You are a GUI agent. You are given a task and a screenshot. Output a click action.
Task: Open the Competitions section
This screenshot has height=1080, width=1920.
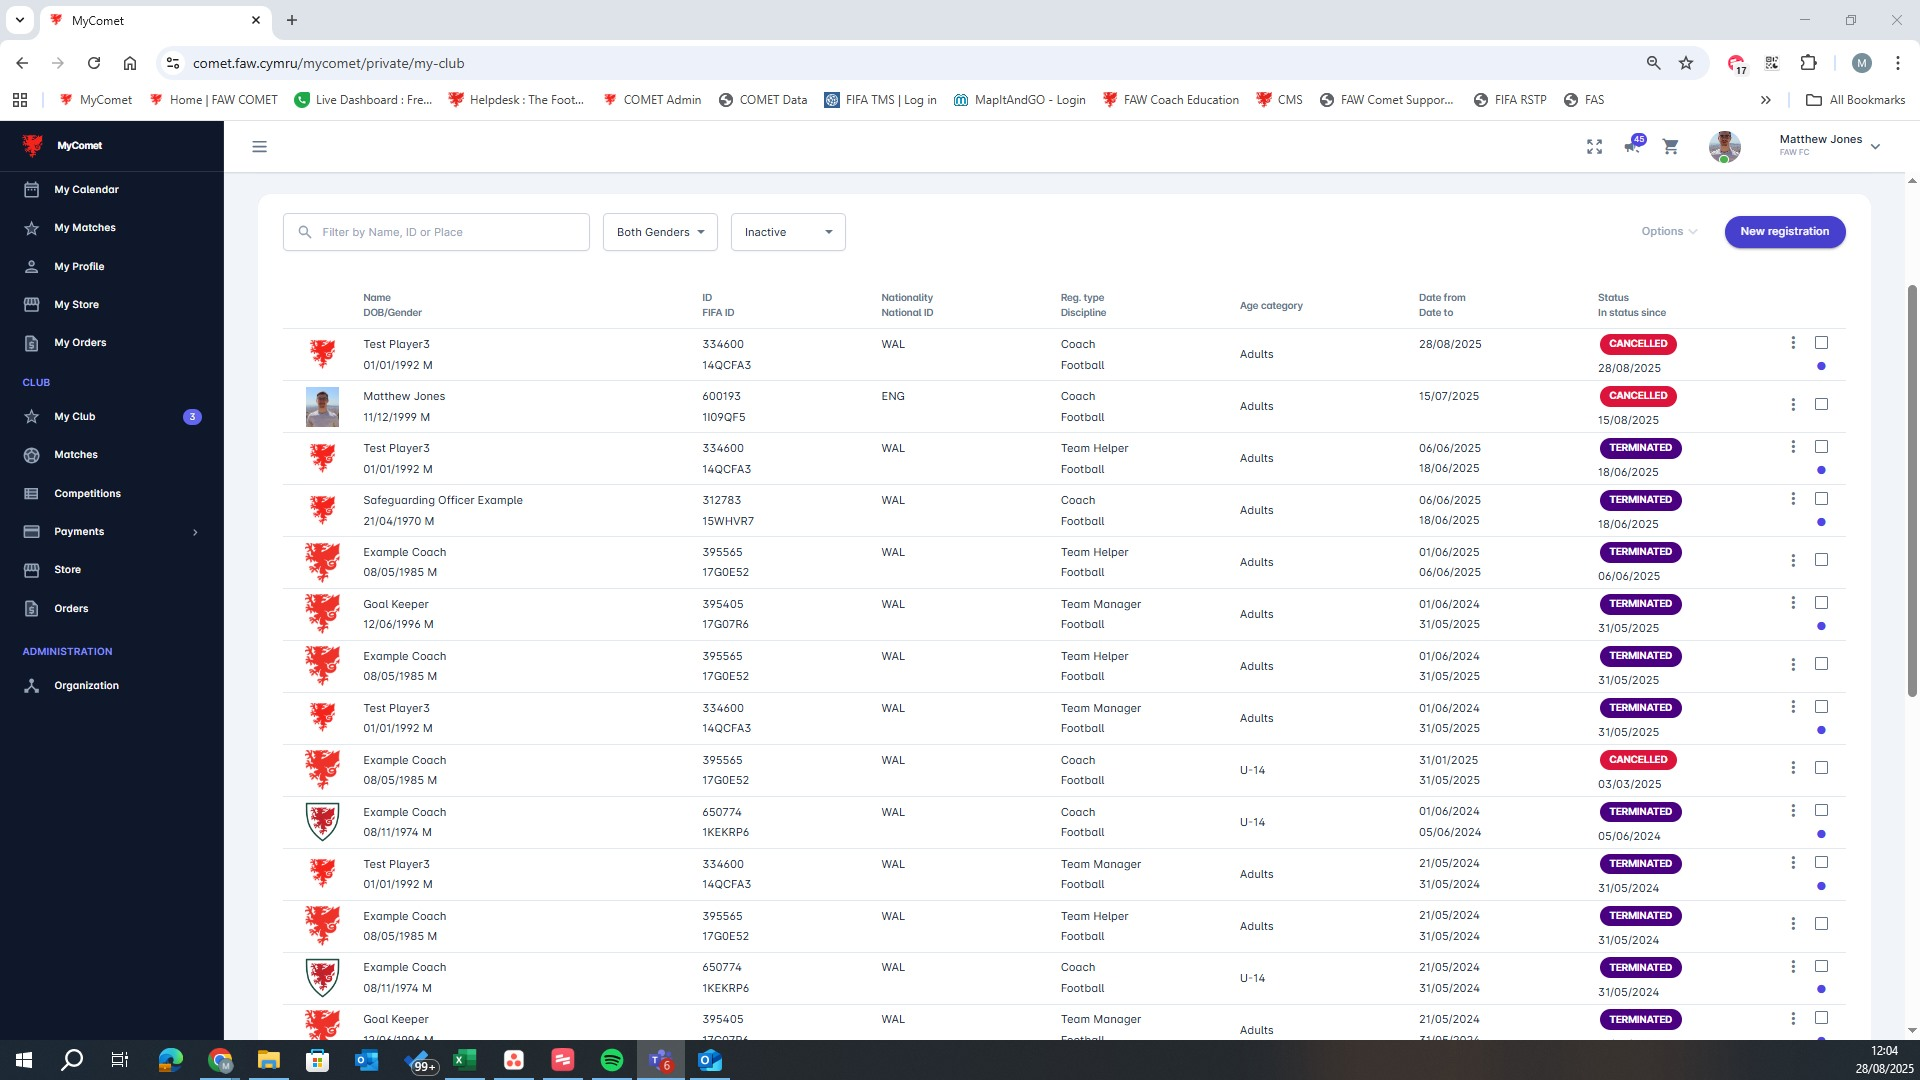[x=87, y=493]
